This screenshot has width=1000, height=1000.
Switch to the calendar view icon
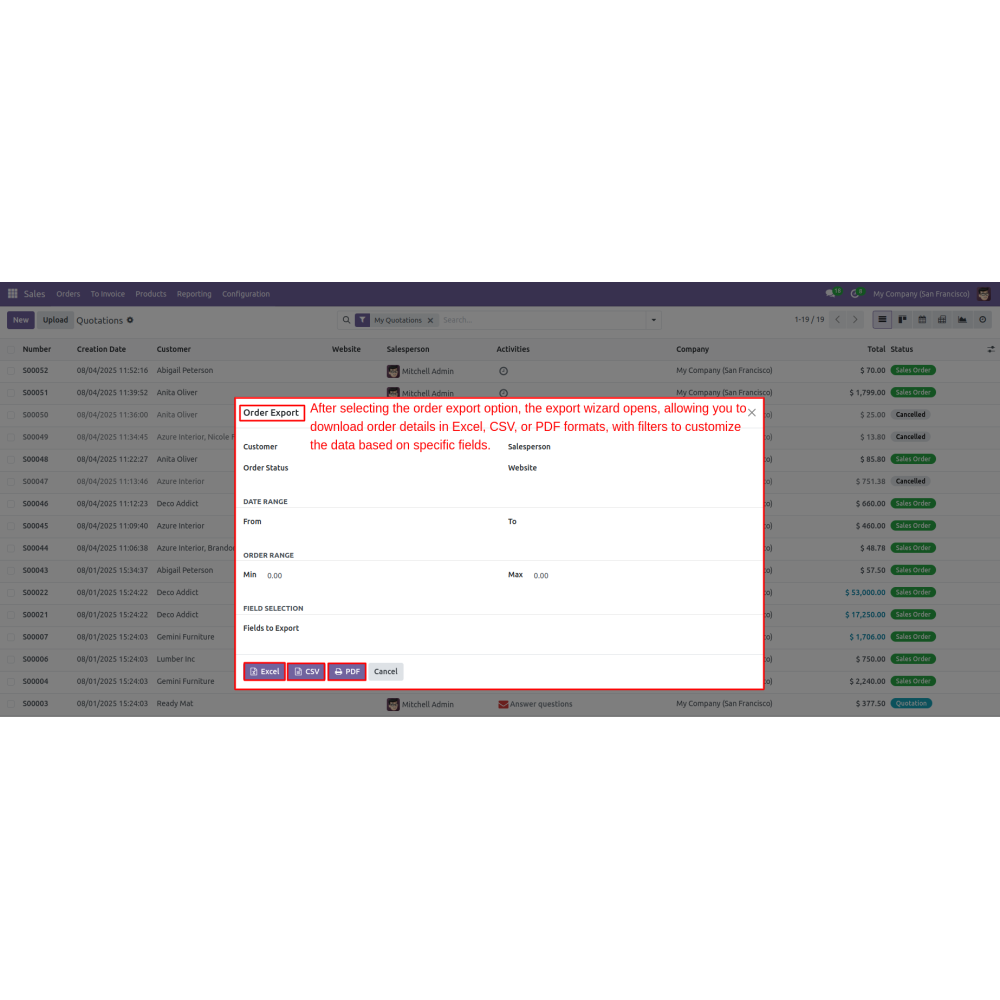(x=922, y=320)
